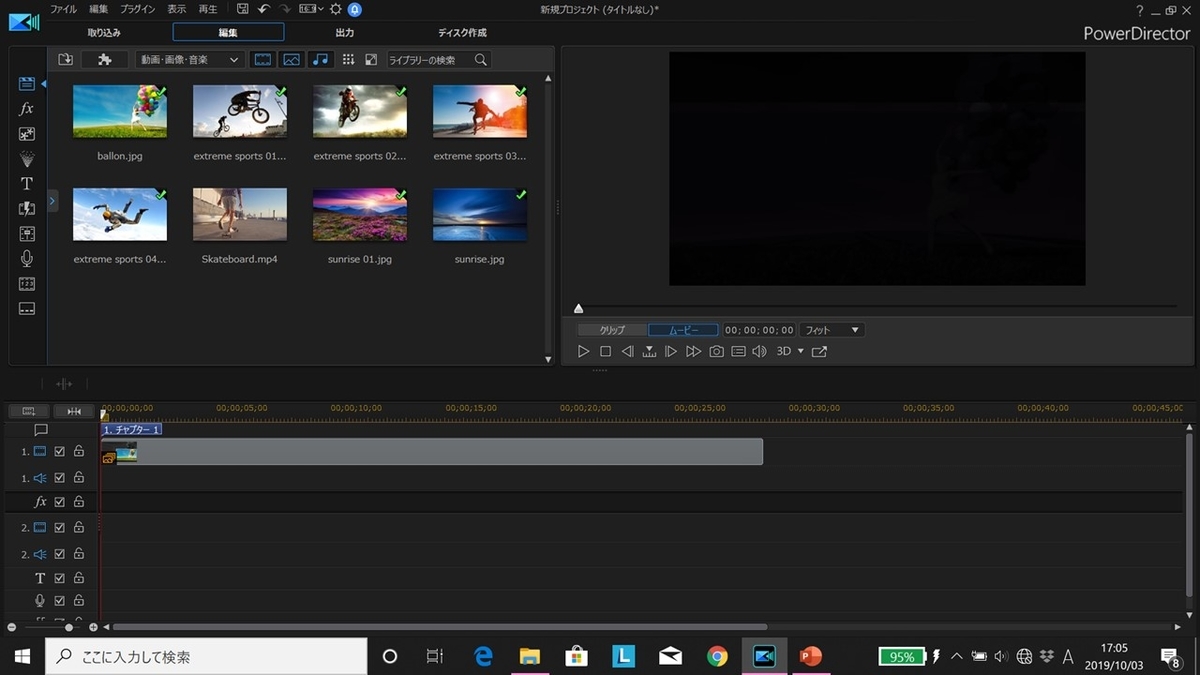
Task: Open the Title Room (T icon) in sidebar
Action: pos(27,184)
